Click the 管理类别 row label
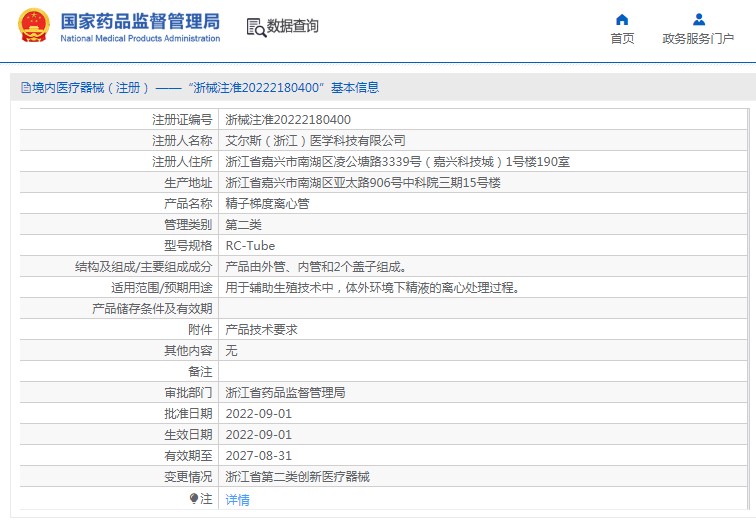Viewport: 756px width, 524px height. tap(189, 225)
